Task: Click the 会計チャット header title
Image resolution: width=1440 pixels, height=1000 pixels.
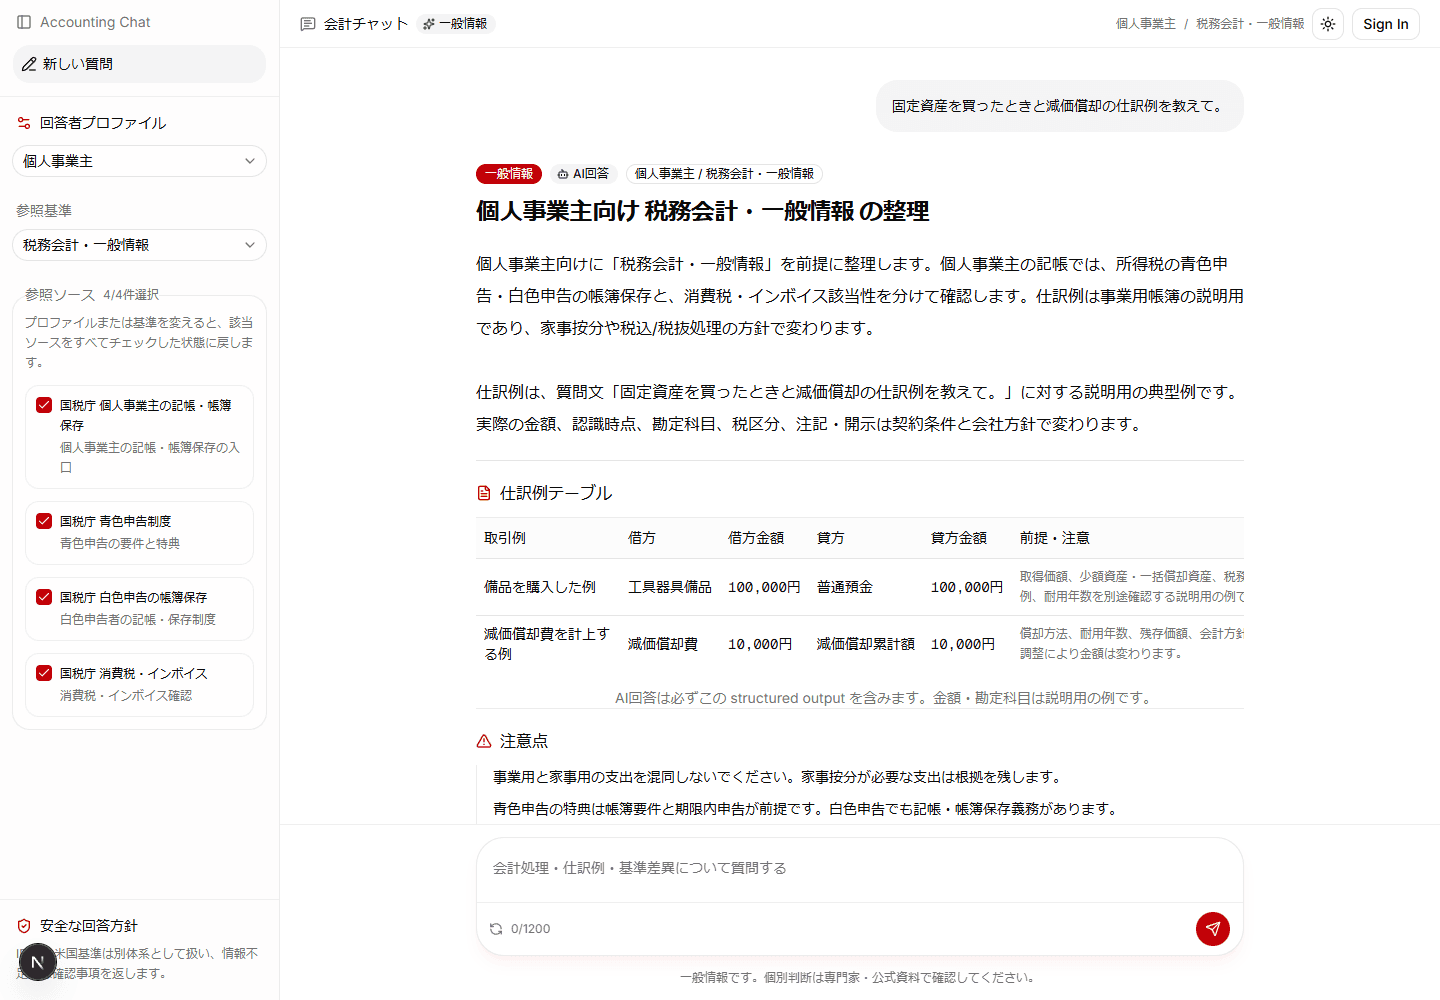Action: [366, 24]
